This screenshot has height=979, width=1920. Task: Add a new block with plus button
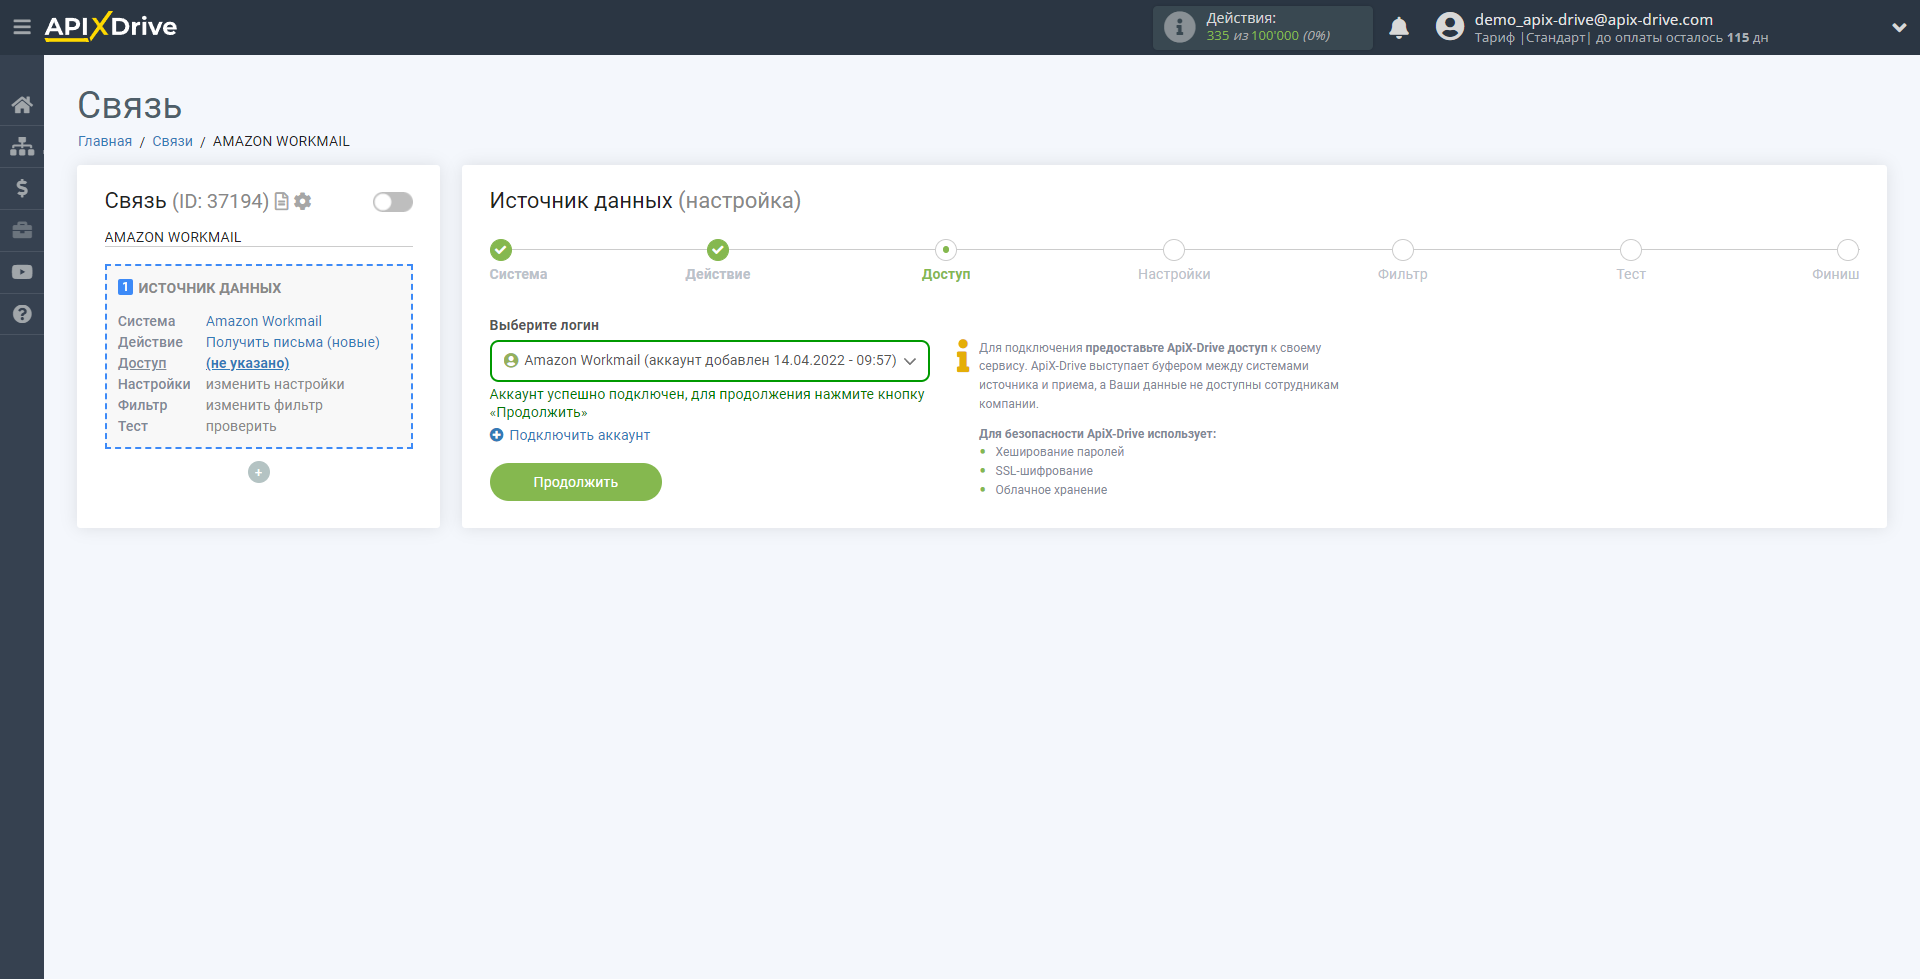[259, 472]
